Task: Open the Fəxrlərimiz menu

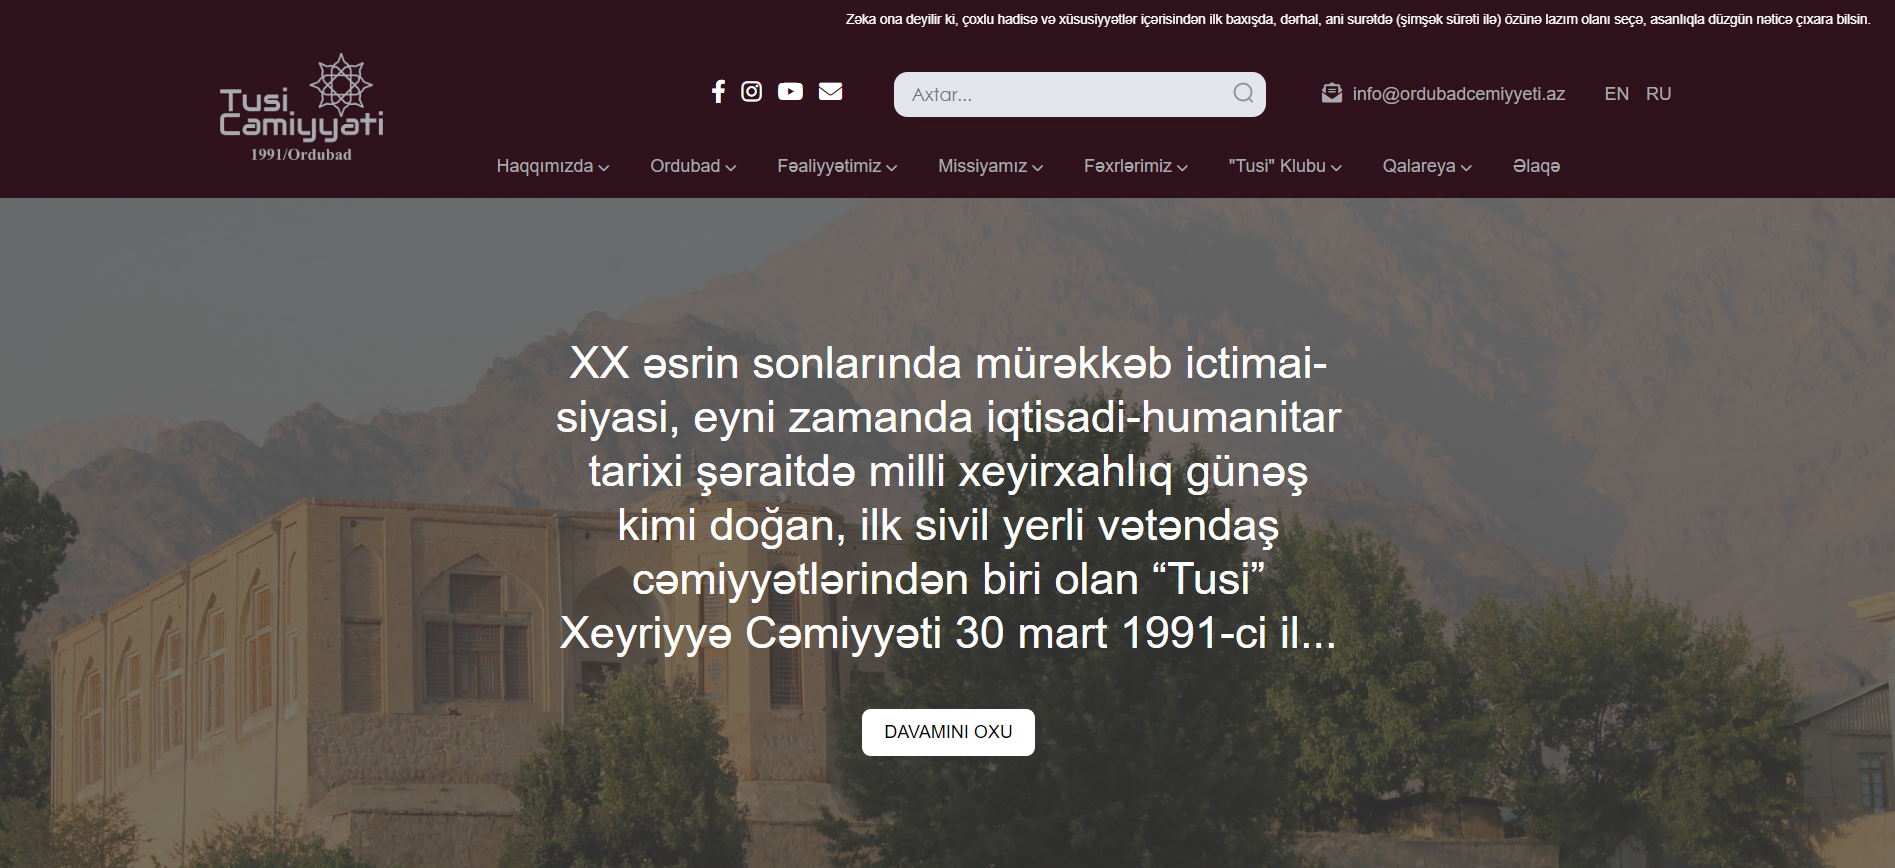Action: pos(1136,166)
